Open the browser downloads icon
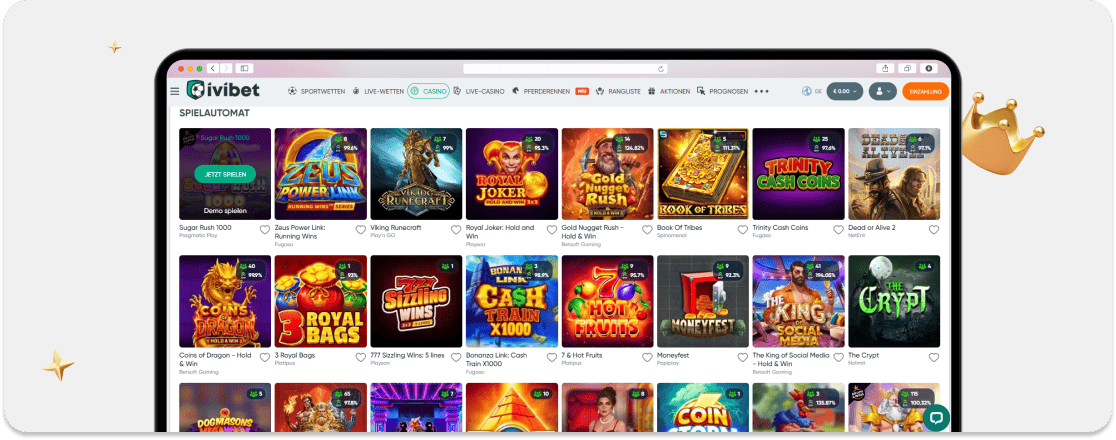1116x440 pixels. [928, 68]
